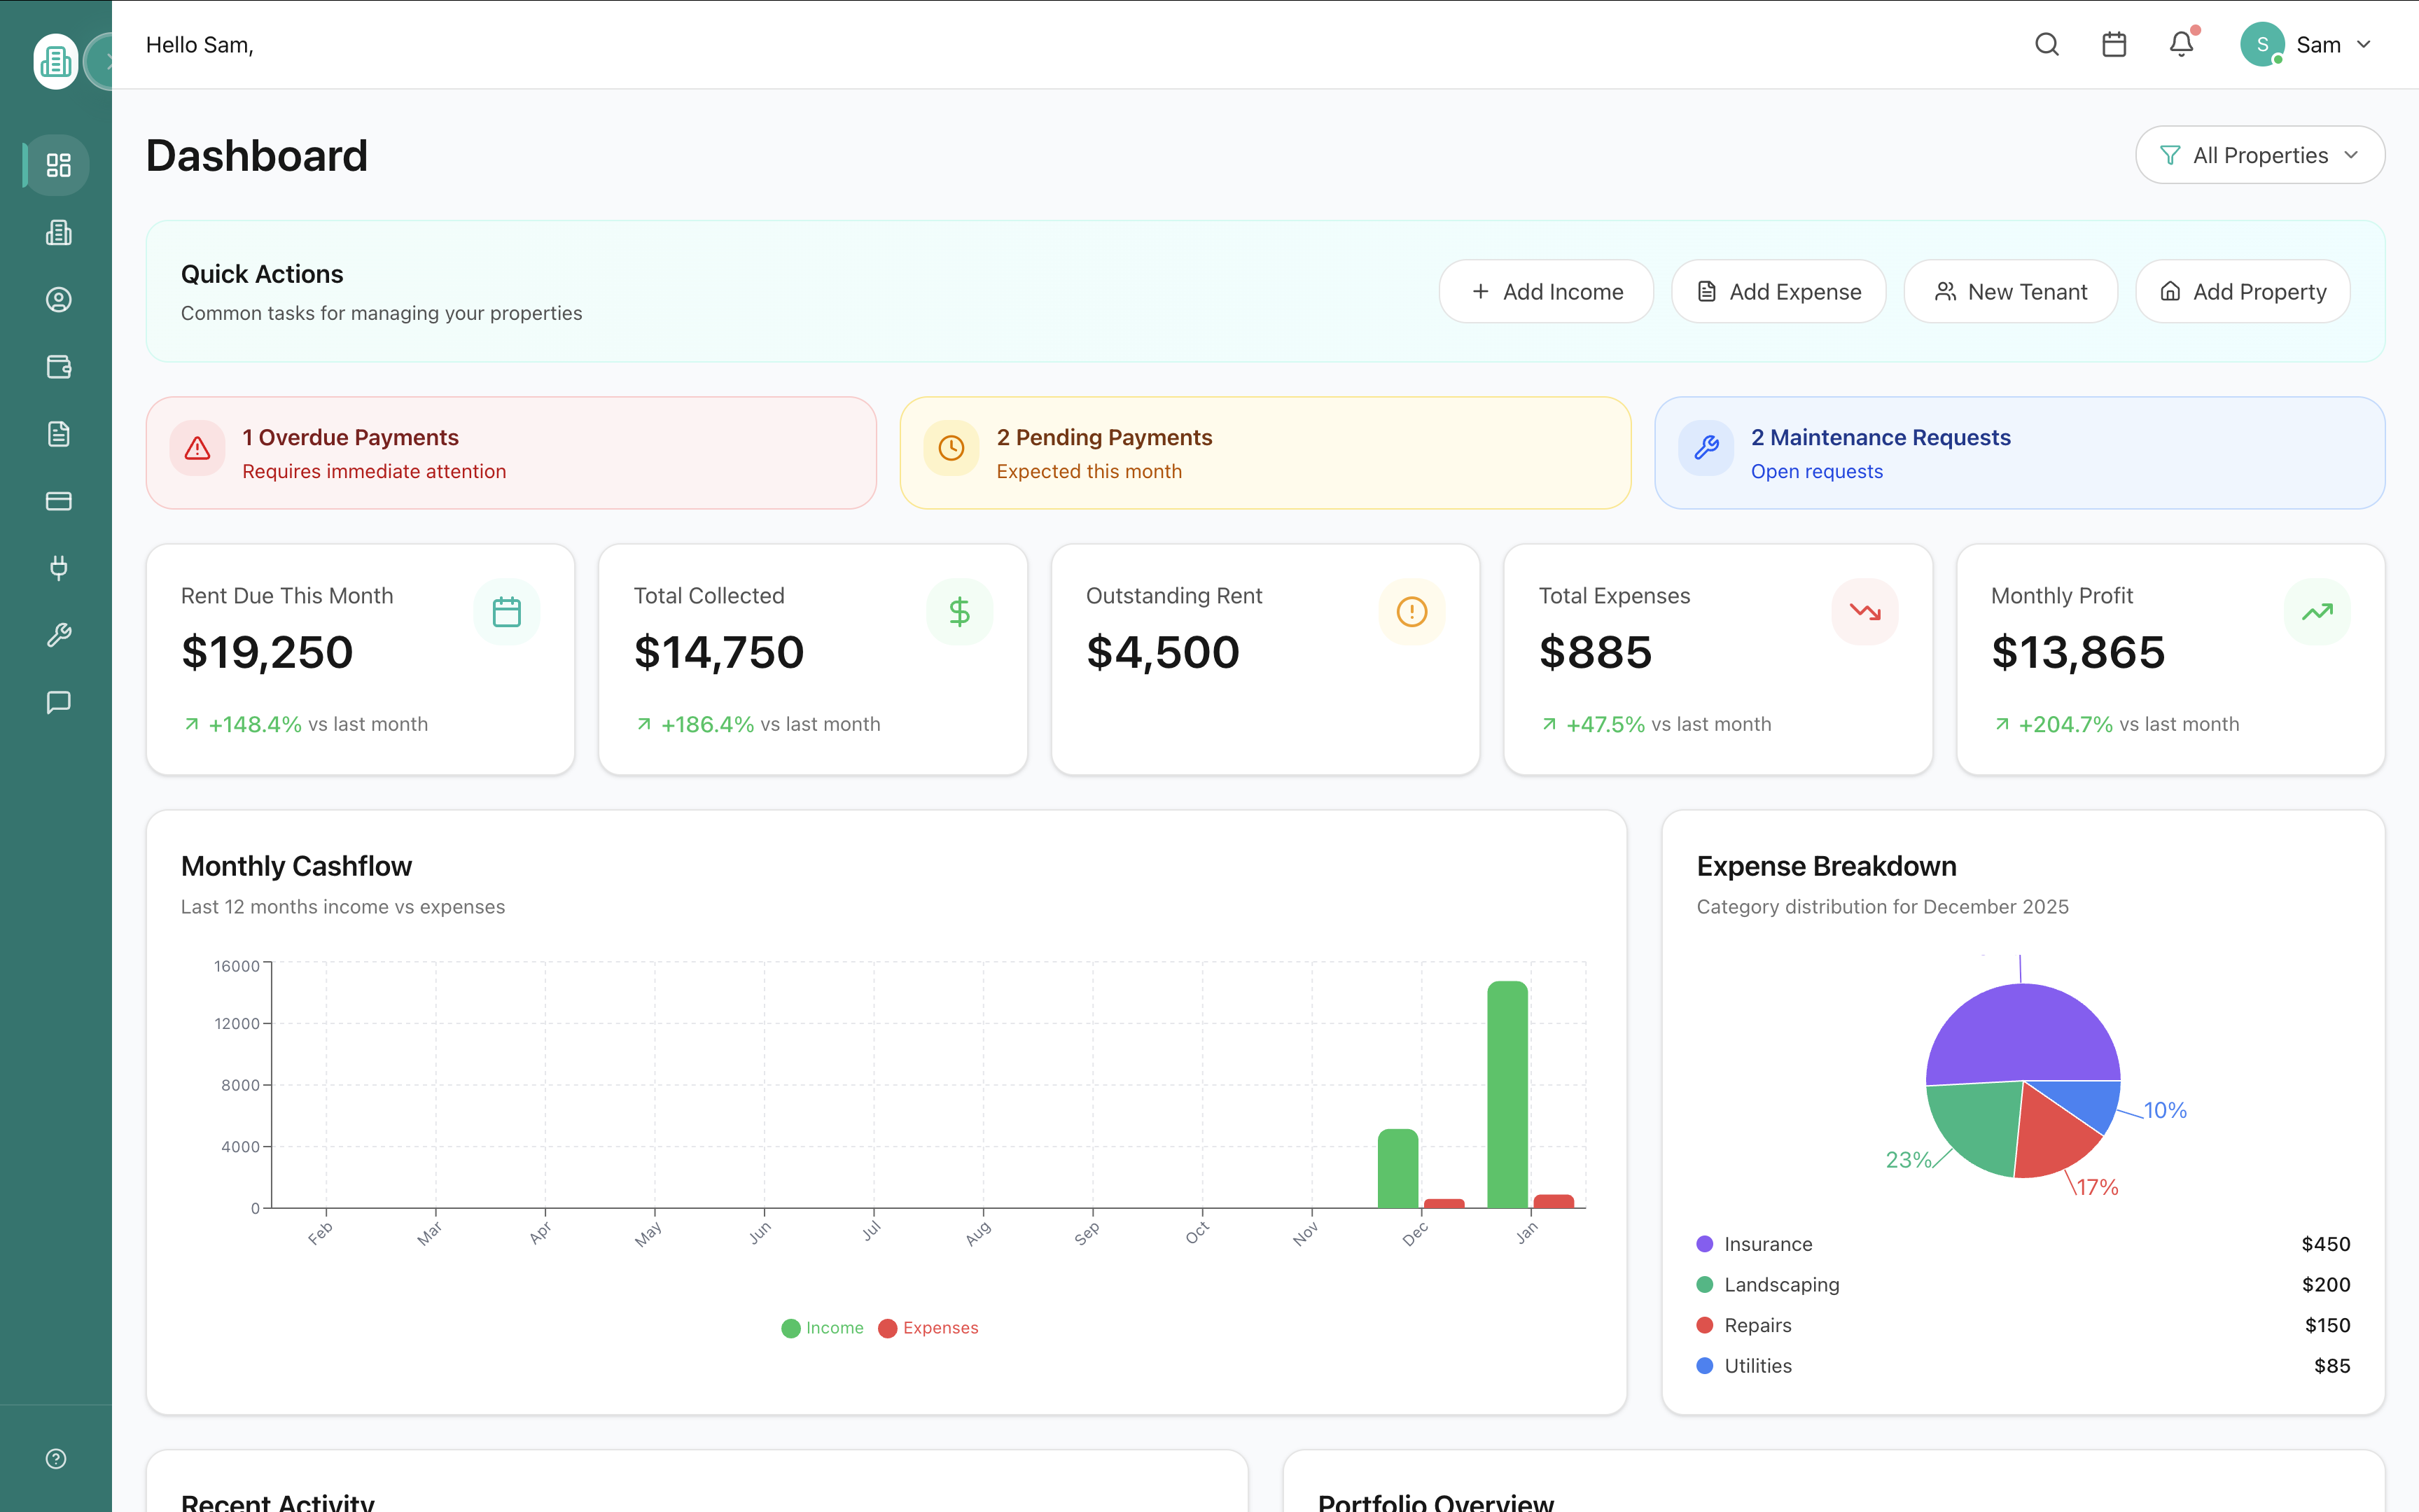The width and height of the screenshot is (2419, 1512).
Task: Click the Add Expense button
Action: coord(1779,291)
